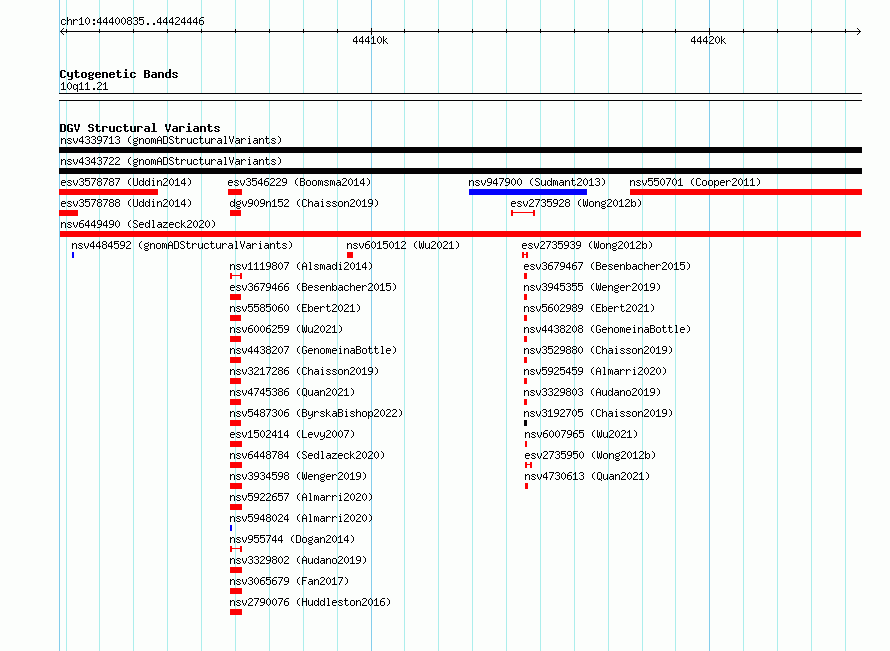Click the DGV Structural Variants track title

(140, 128)
